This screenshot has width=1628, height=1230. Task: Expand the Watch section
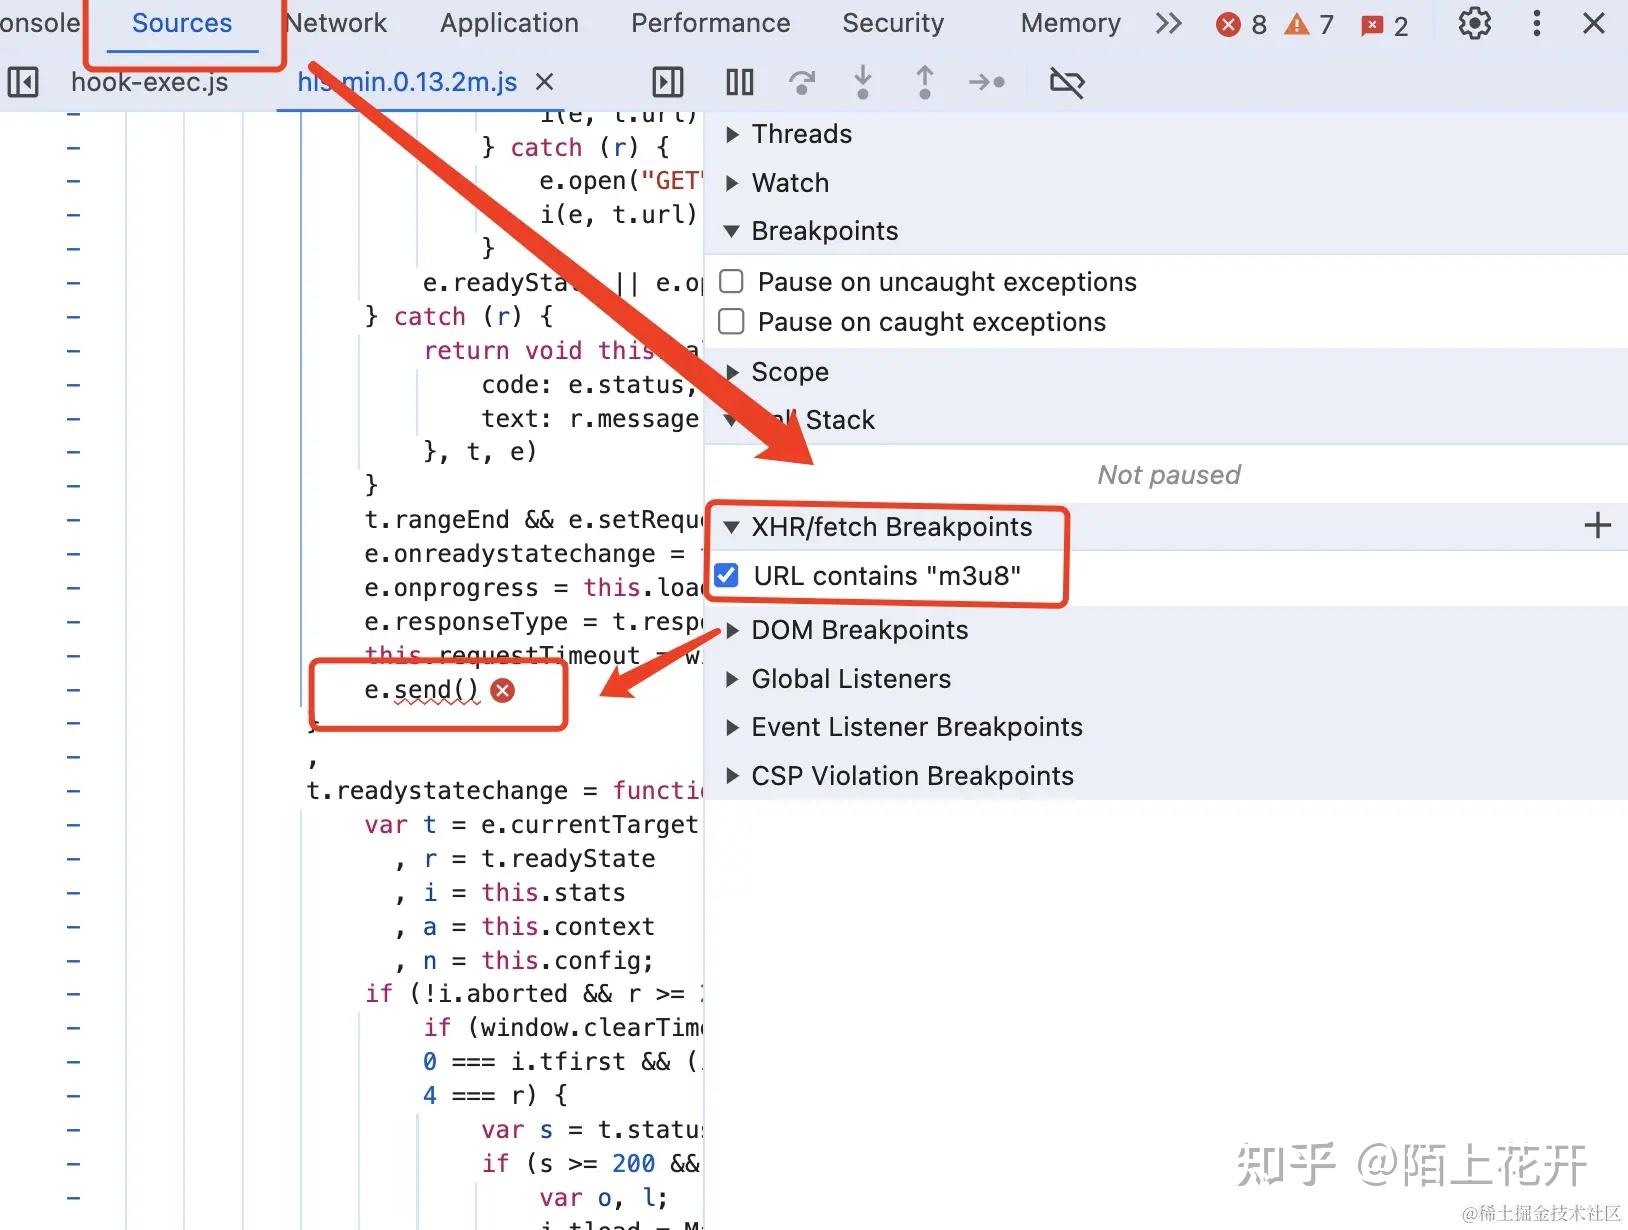point(732,182)
